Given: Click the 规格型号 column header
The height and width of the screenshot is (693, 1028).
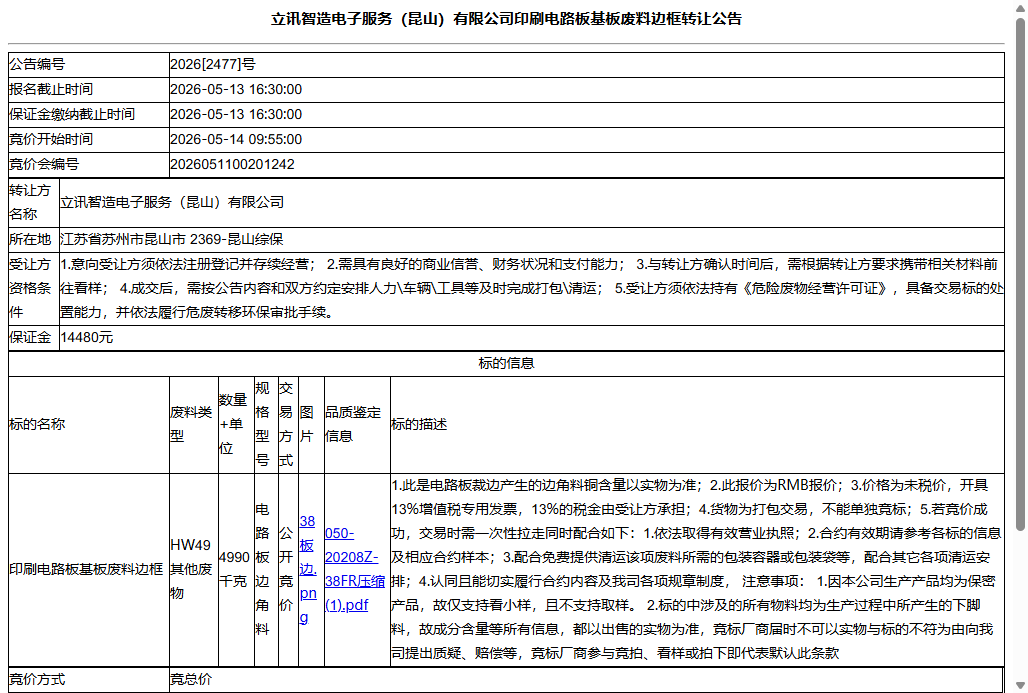Looking at the screenshot, I should pyautogui.click(x=266, y=424).
